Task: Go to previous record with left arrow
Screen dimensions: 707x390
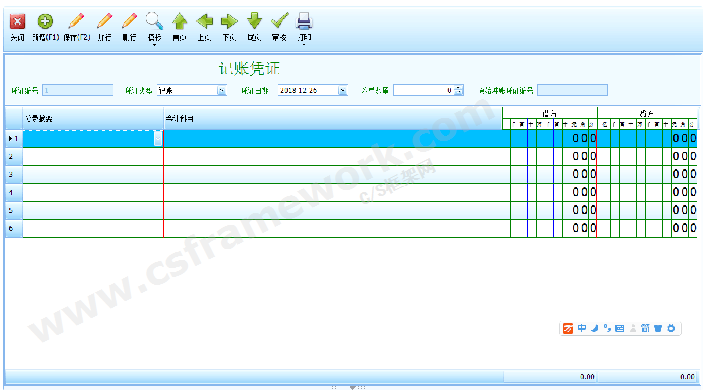Action: pos(204,21)
